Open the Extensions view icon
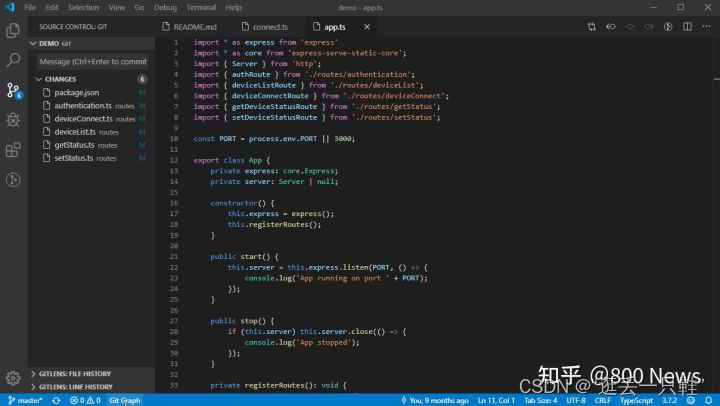 (x=13, y=150)
